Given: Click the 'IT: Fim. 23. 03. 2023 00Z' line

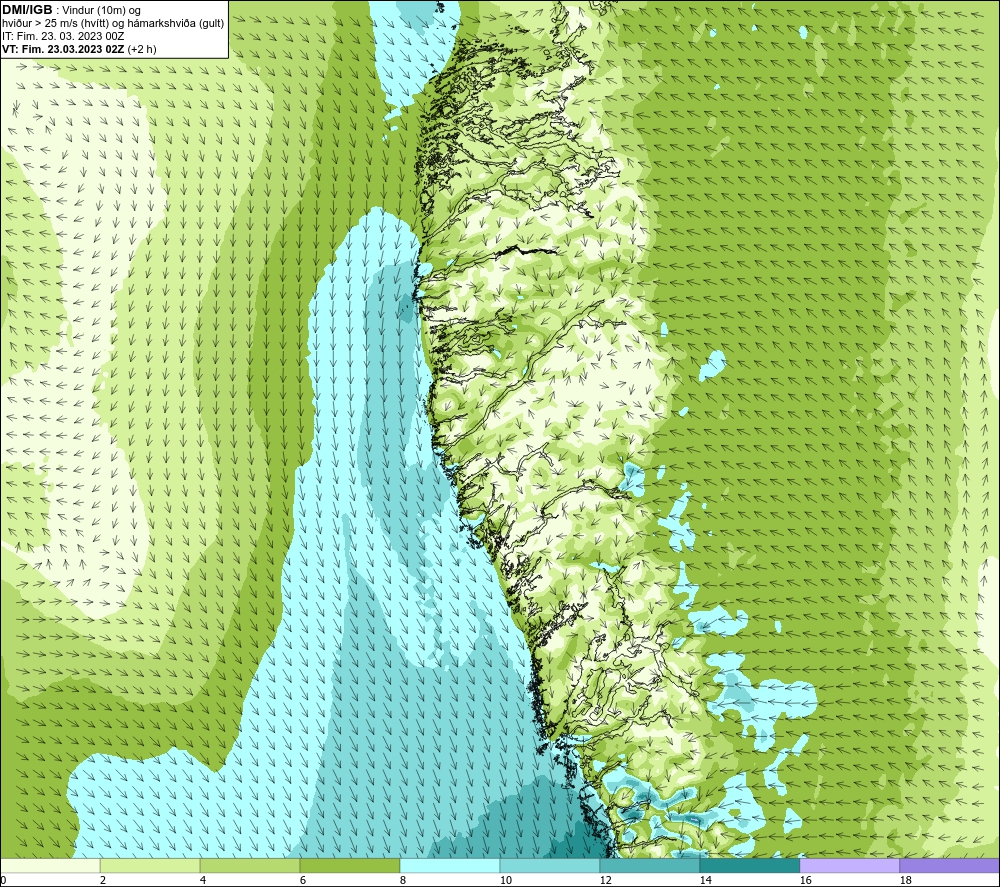Looking at the screenshot, I should click(x=63, y=36).
